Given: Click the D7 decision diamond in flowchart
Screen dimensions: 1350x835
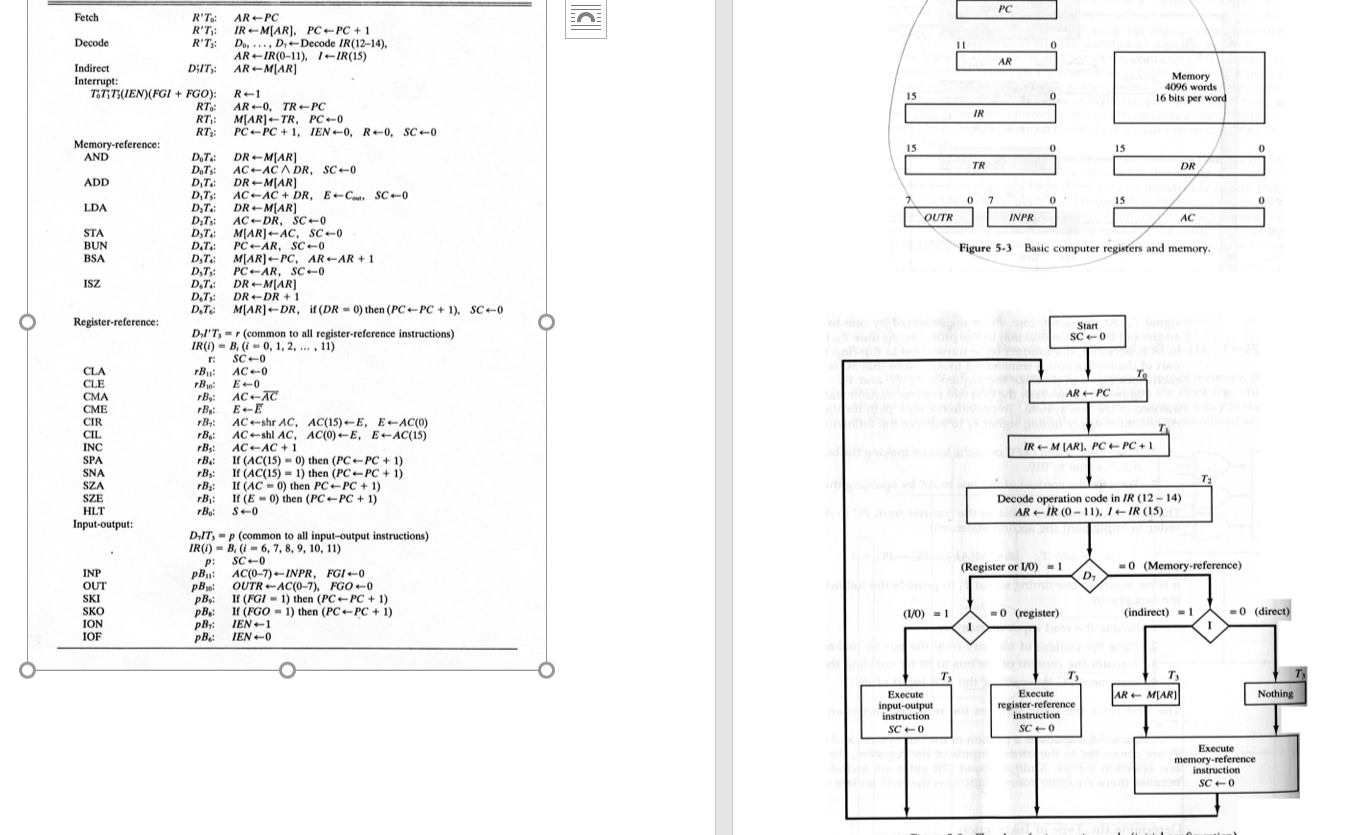Looking at the screenshot, I should 1089,575.
